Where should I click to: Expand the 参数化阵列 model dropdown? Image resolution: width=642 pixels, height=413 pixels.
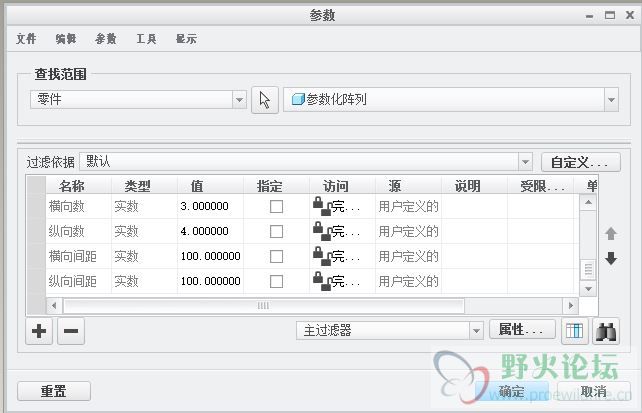click(611, 100)
